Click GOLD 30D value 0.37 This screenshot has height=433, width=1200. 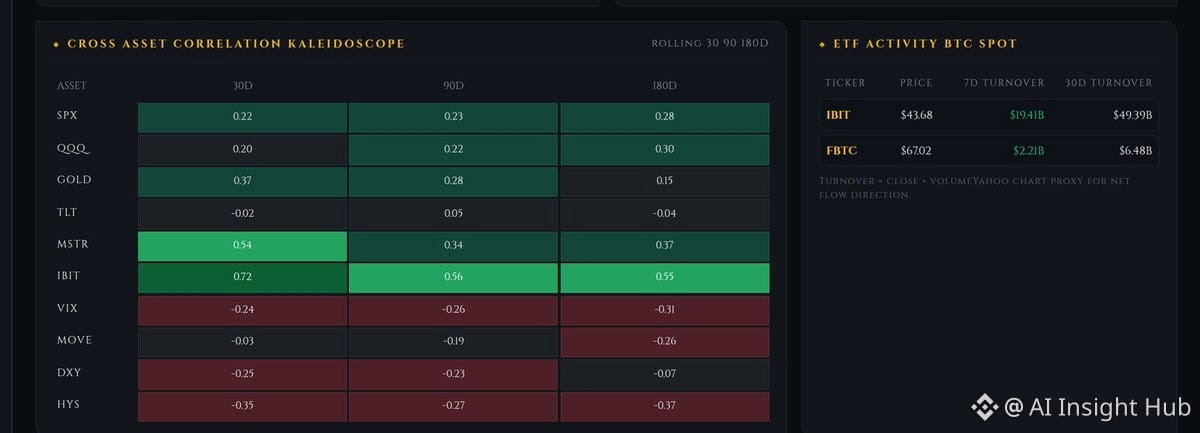tap(243, 181)
